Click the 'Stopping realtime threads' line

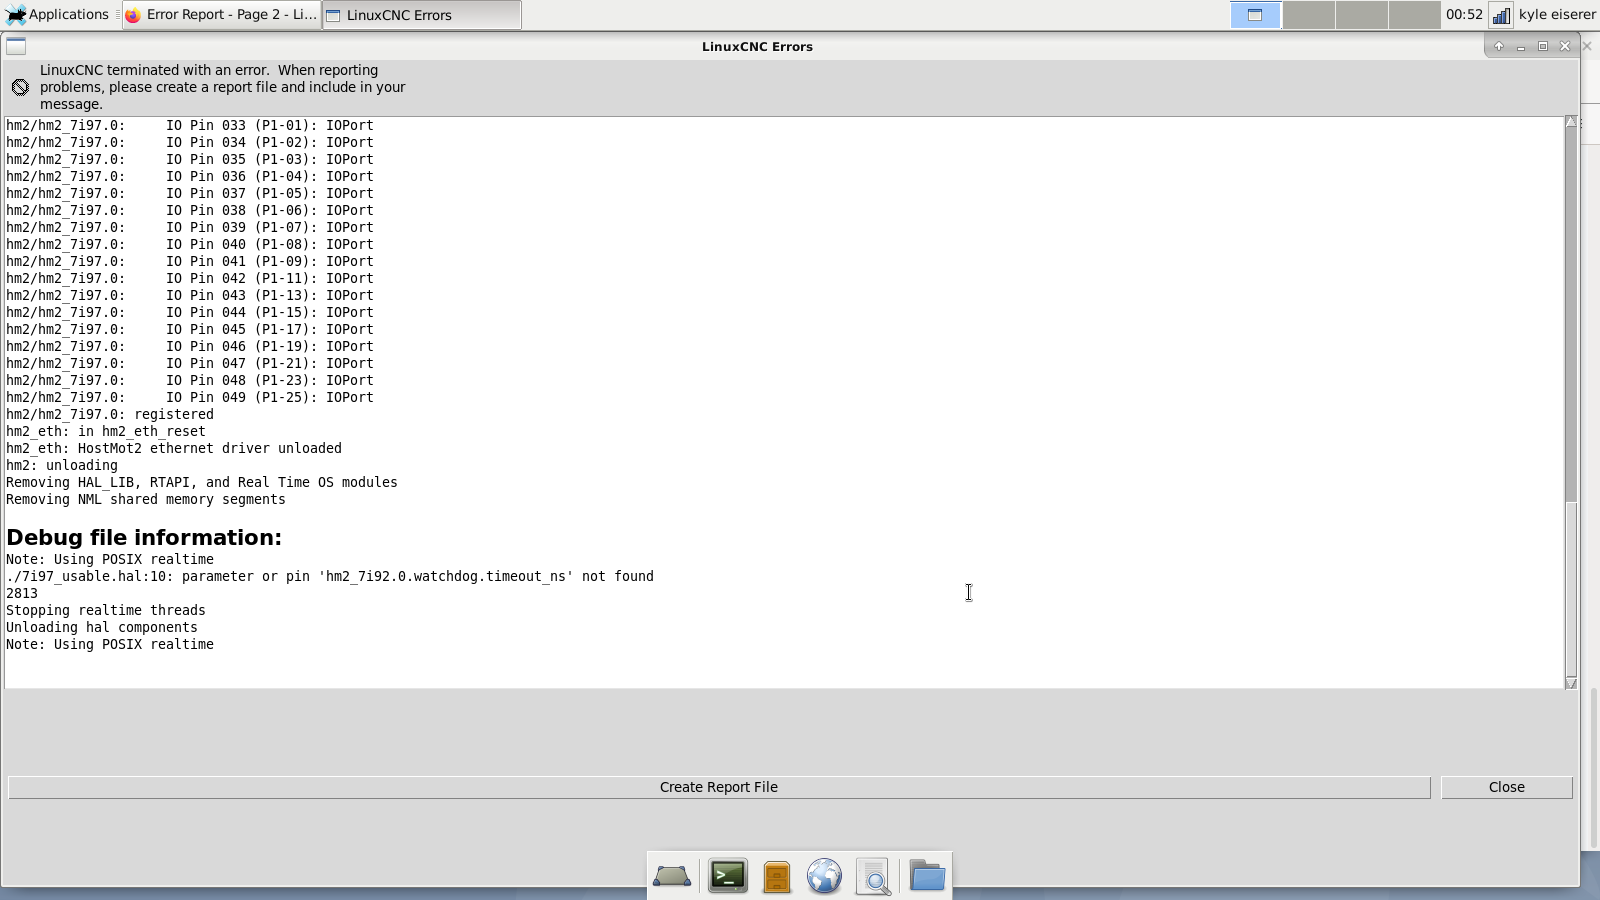(106, 610)
